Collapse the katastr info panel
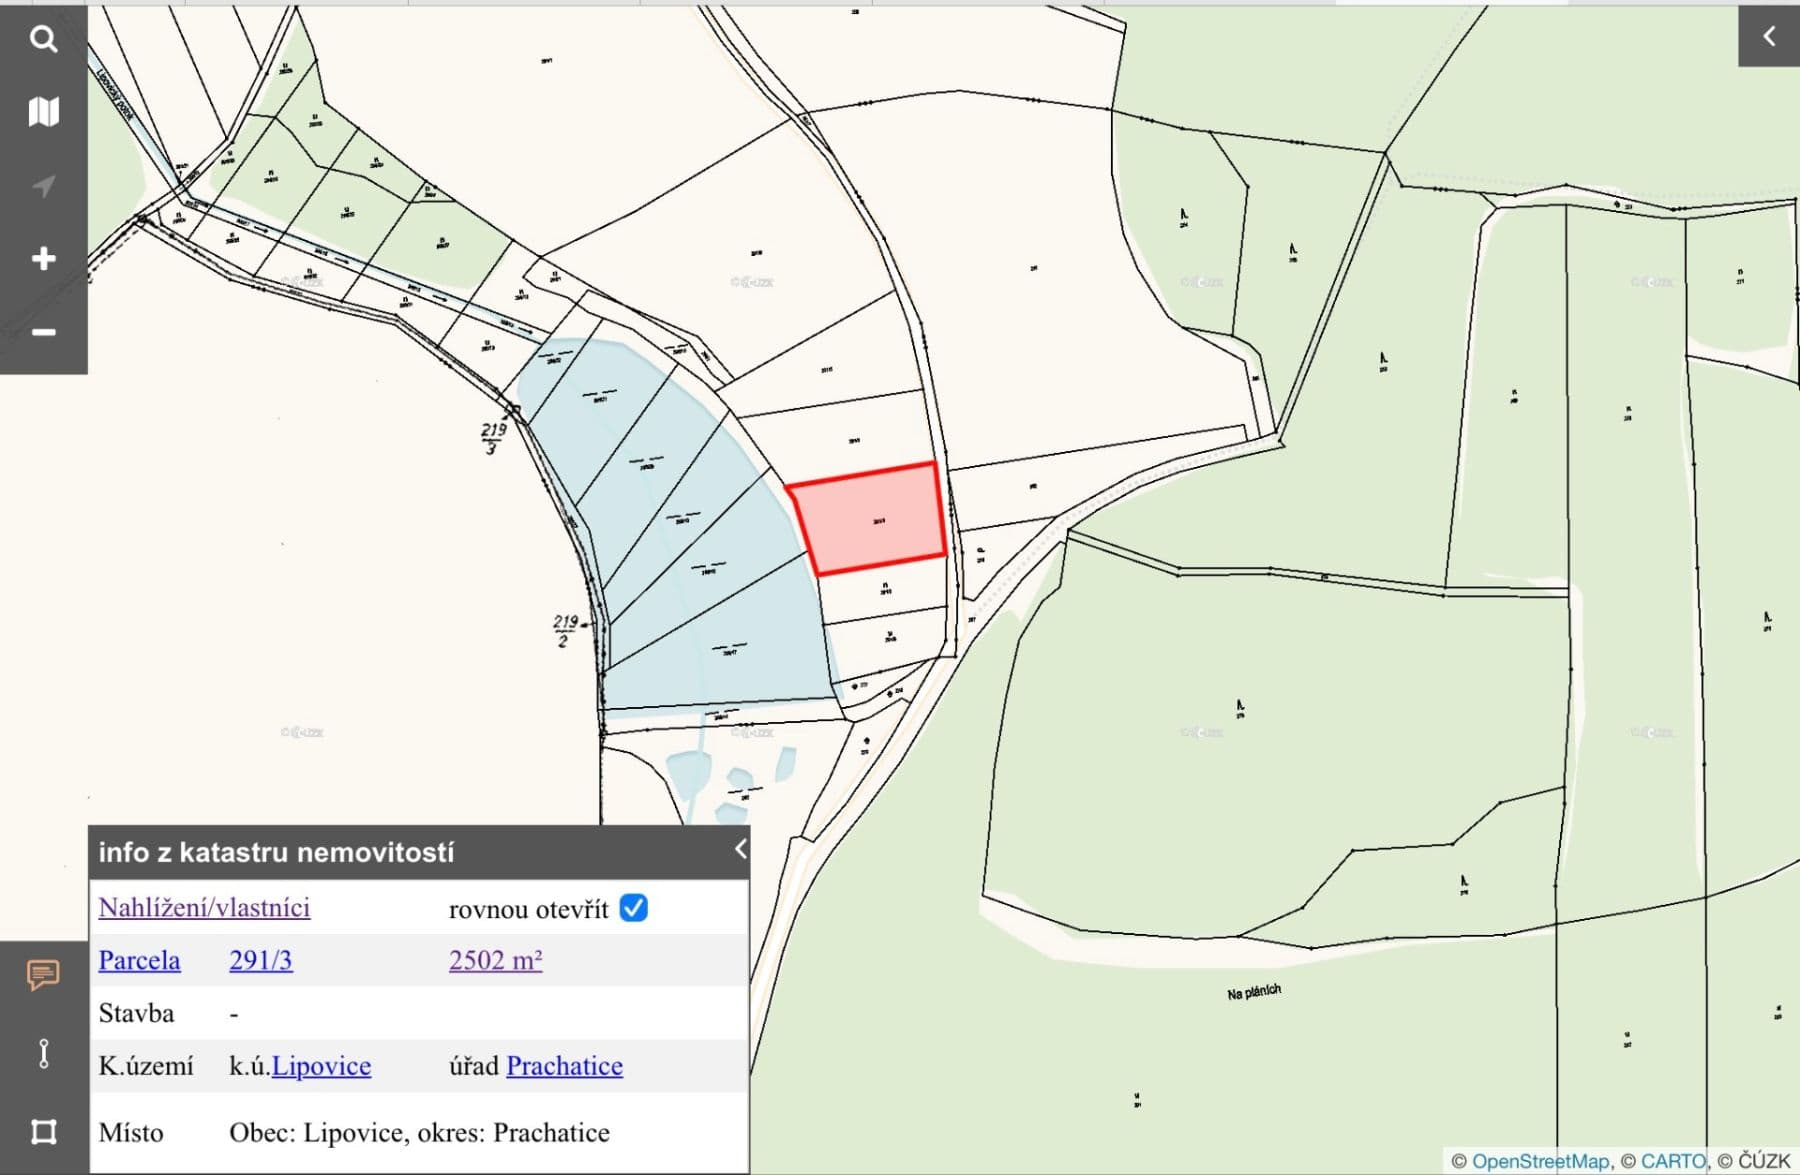The height and width of the screenshot is (1175, 1800). click(740, 850)
